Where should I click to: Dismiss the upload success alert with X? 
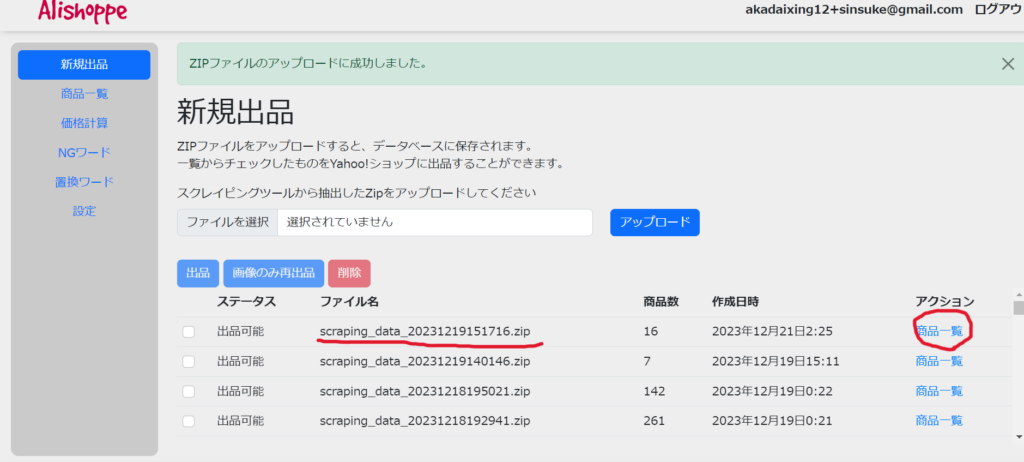click(1008, 64)
